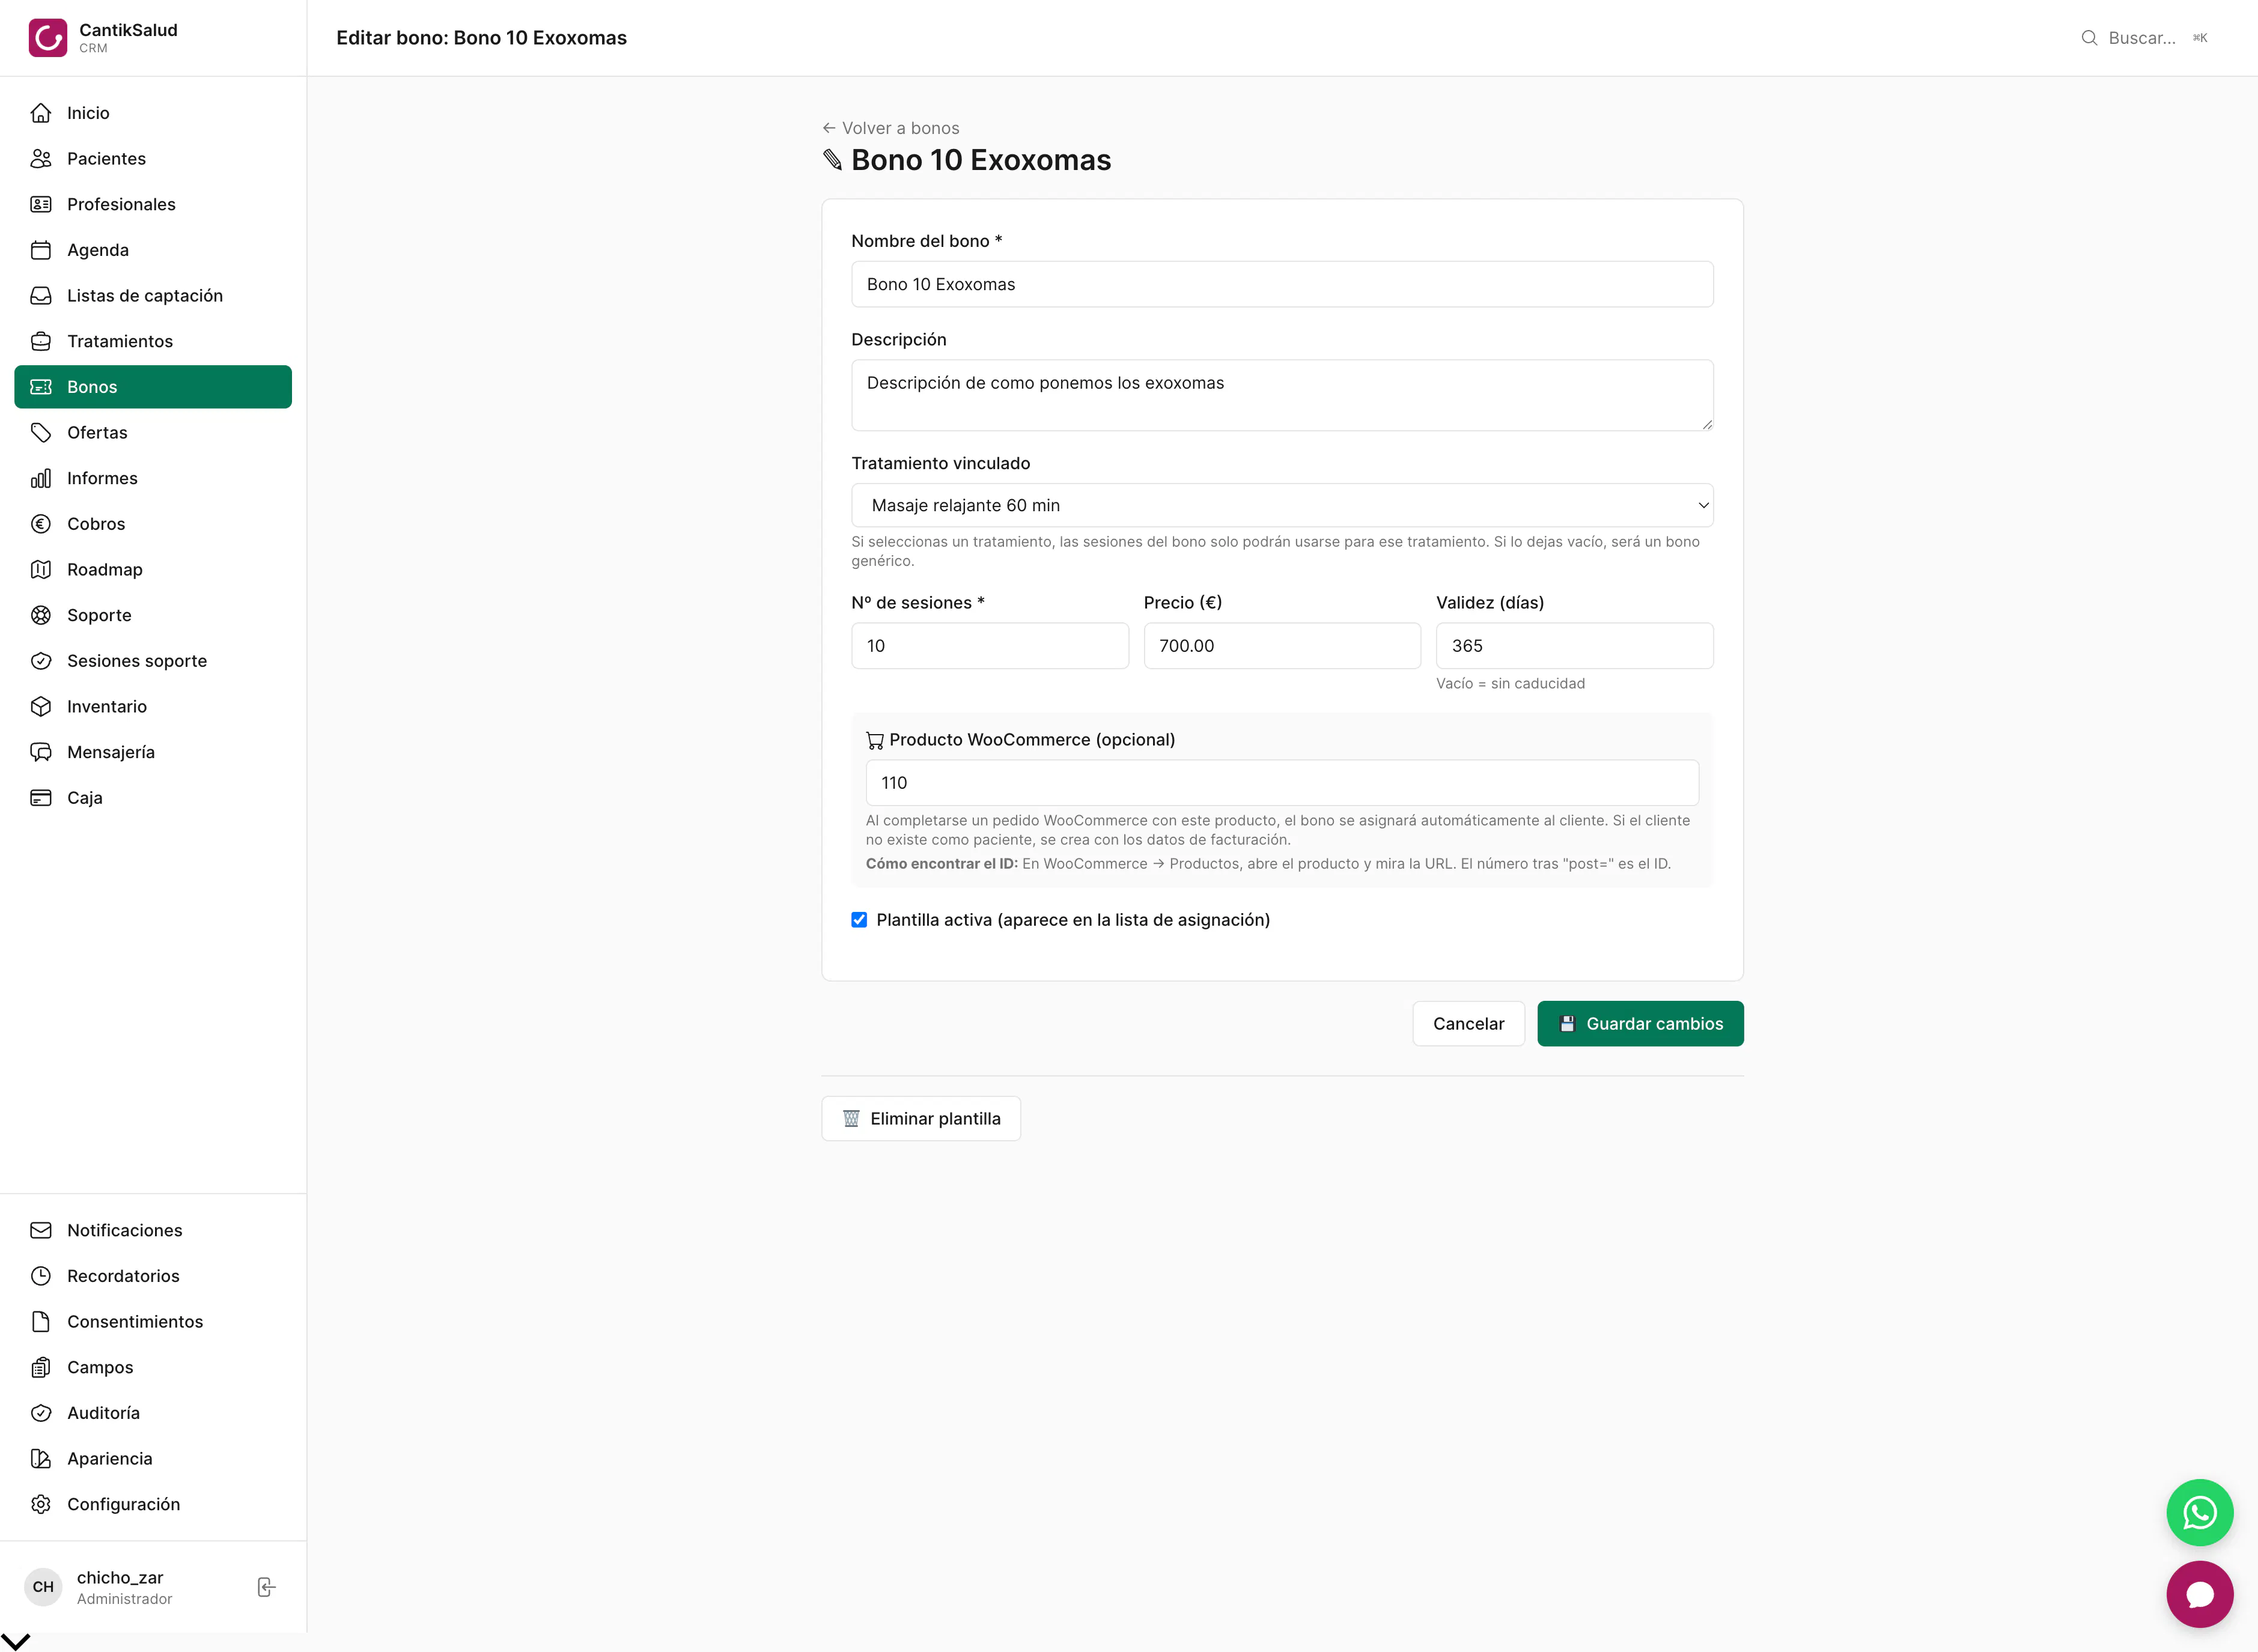Open Inicio home icon in sidebar
Screen dimensions: 2258x1652
[x=41, y=113]
